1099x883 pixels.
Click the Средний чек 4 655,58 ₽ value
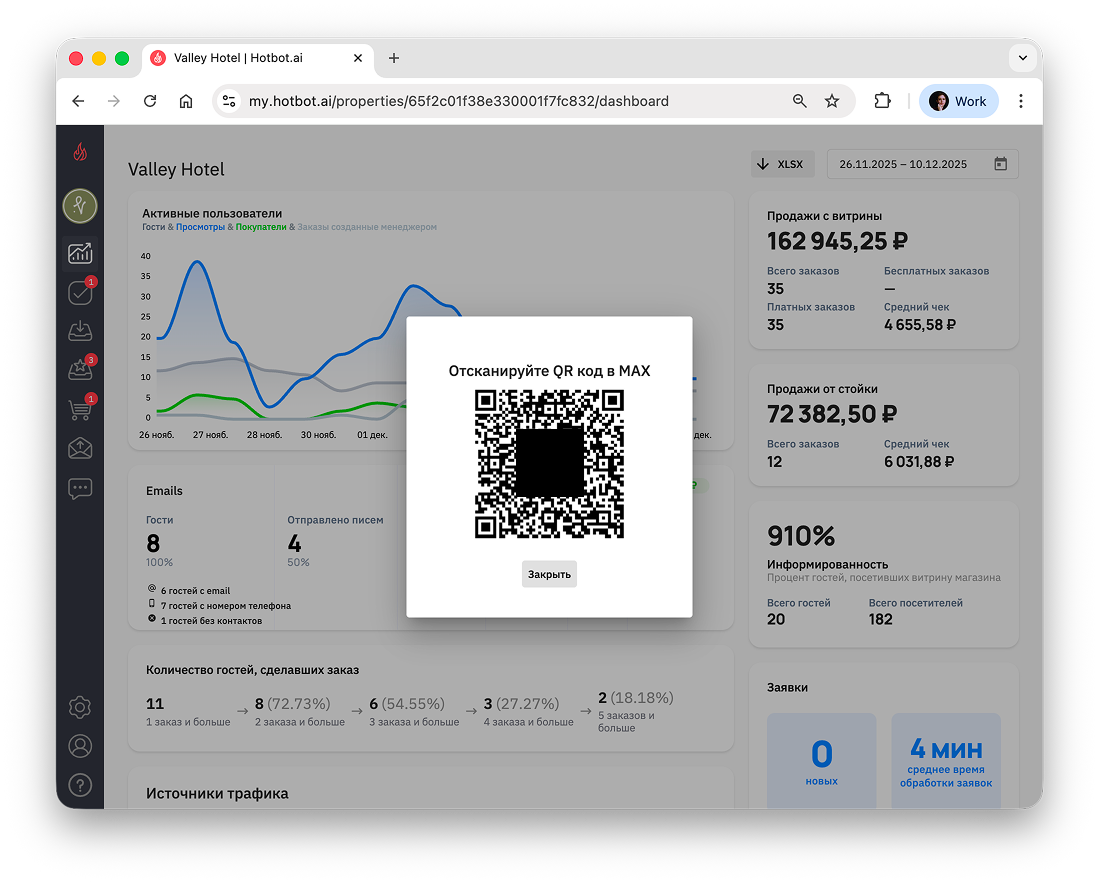coord(920,324)
